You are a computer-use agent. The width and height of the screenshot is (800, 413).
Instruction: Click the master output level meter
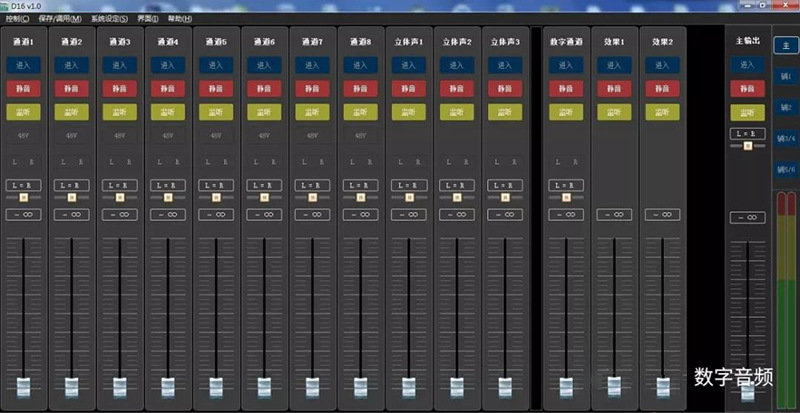click(x=786, y=301)
